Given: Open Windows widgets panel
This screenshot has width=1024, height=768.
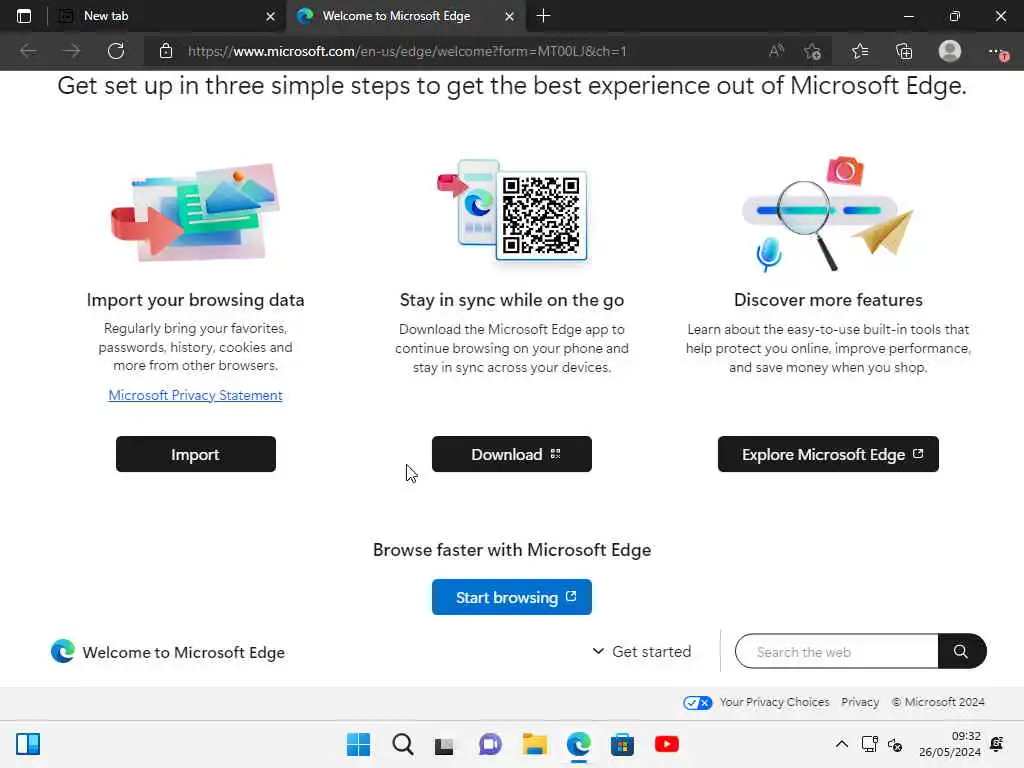Looking at the screenshot, I should (x=28, y=744).
